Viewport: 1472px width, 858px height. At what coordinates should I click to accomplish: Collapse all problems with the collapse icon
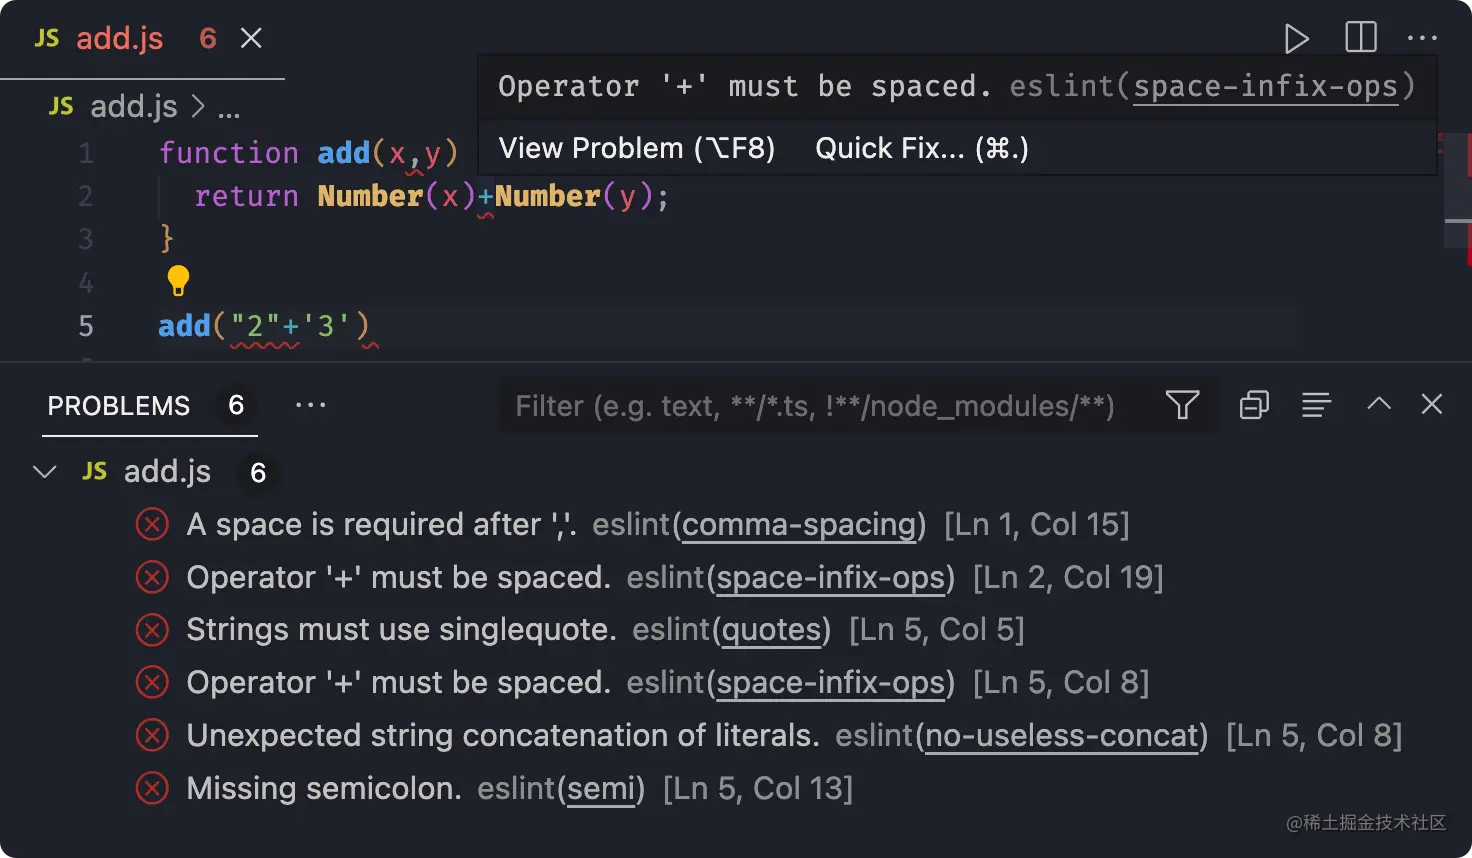pos(1254,405)
